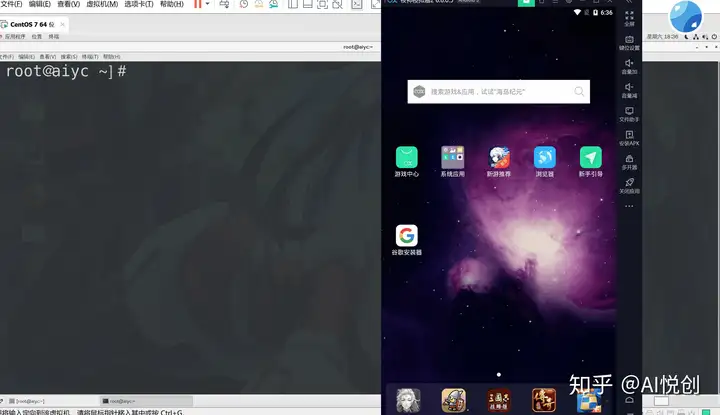Click 音量减 volume down in emulator sidebar
720x415 pixels.
(630, 90)
